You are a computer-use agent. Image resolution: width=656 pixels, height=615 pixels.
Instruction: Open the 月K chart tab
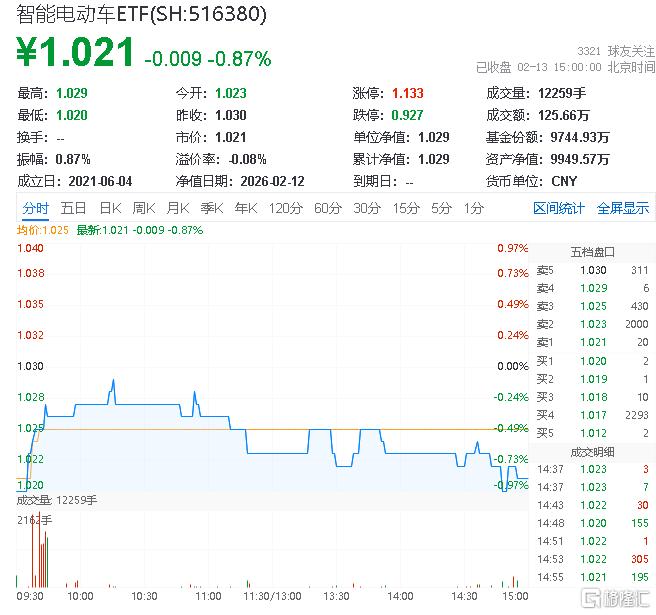click(178, 208)
